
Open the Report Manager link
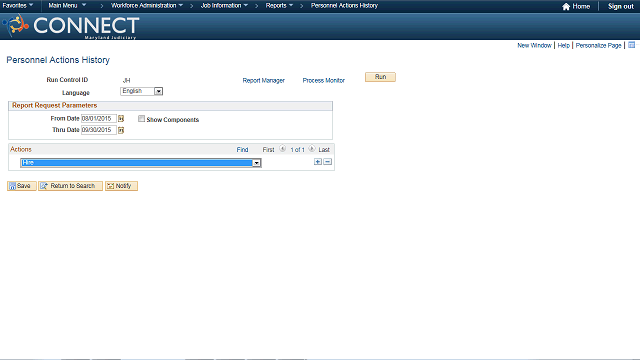264,80
